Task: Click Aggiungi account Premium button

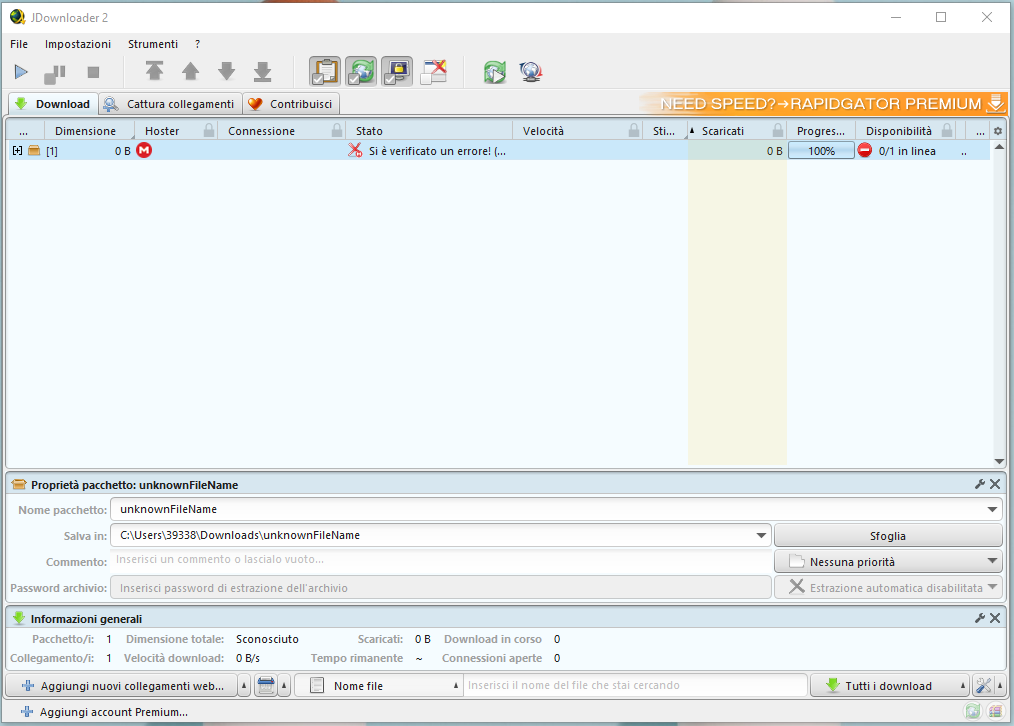Action: 105,712
